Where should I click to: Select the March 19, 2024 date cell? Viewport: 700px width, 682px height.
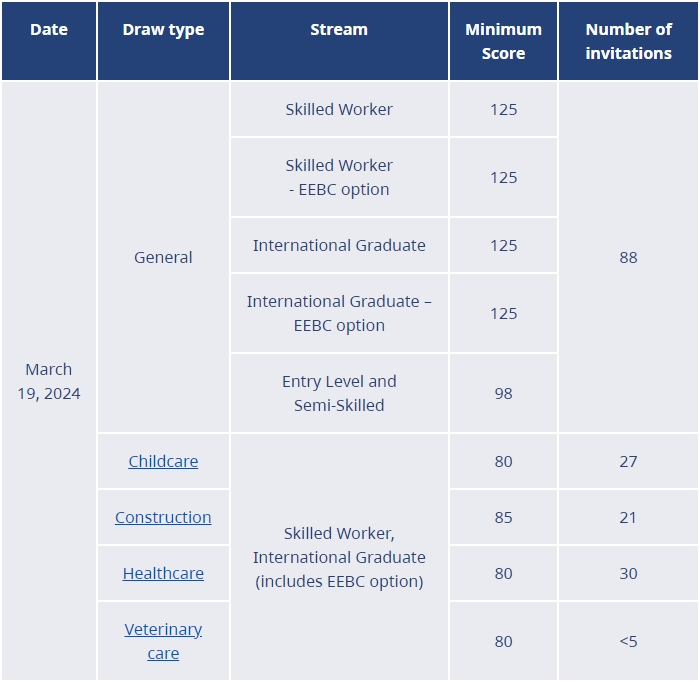(49, 381)
